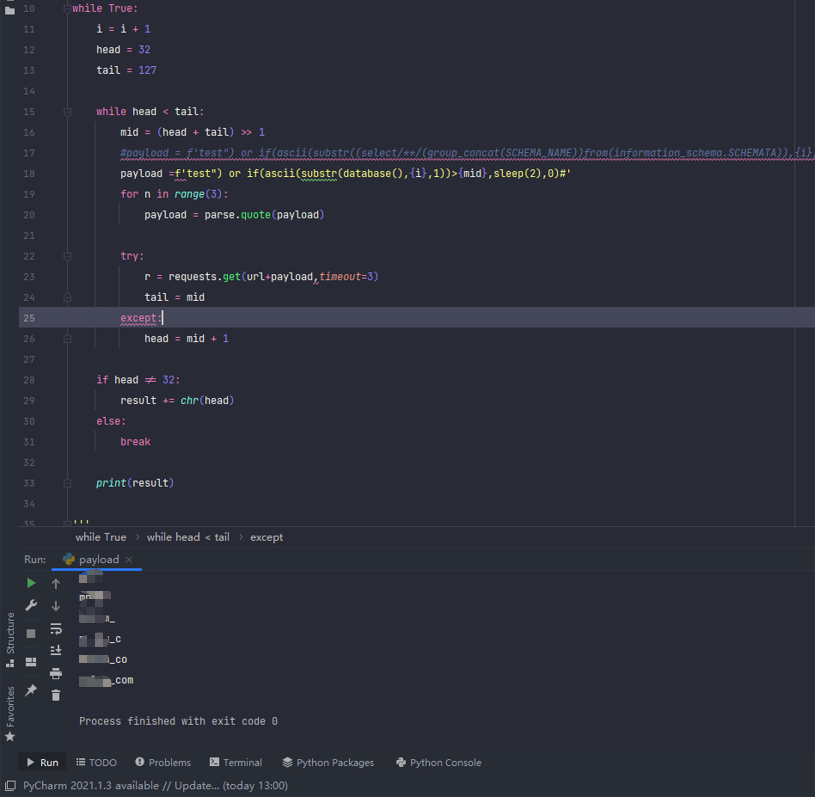The width and height of the screenshot is (815, 797).
Task: Click the print icon in Run panel
Action: (x=56, y=674)
